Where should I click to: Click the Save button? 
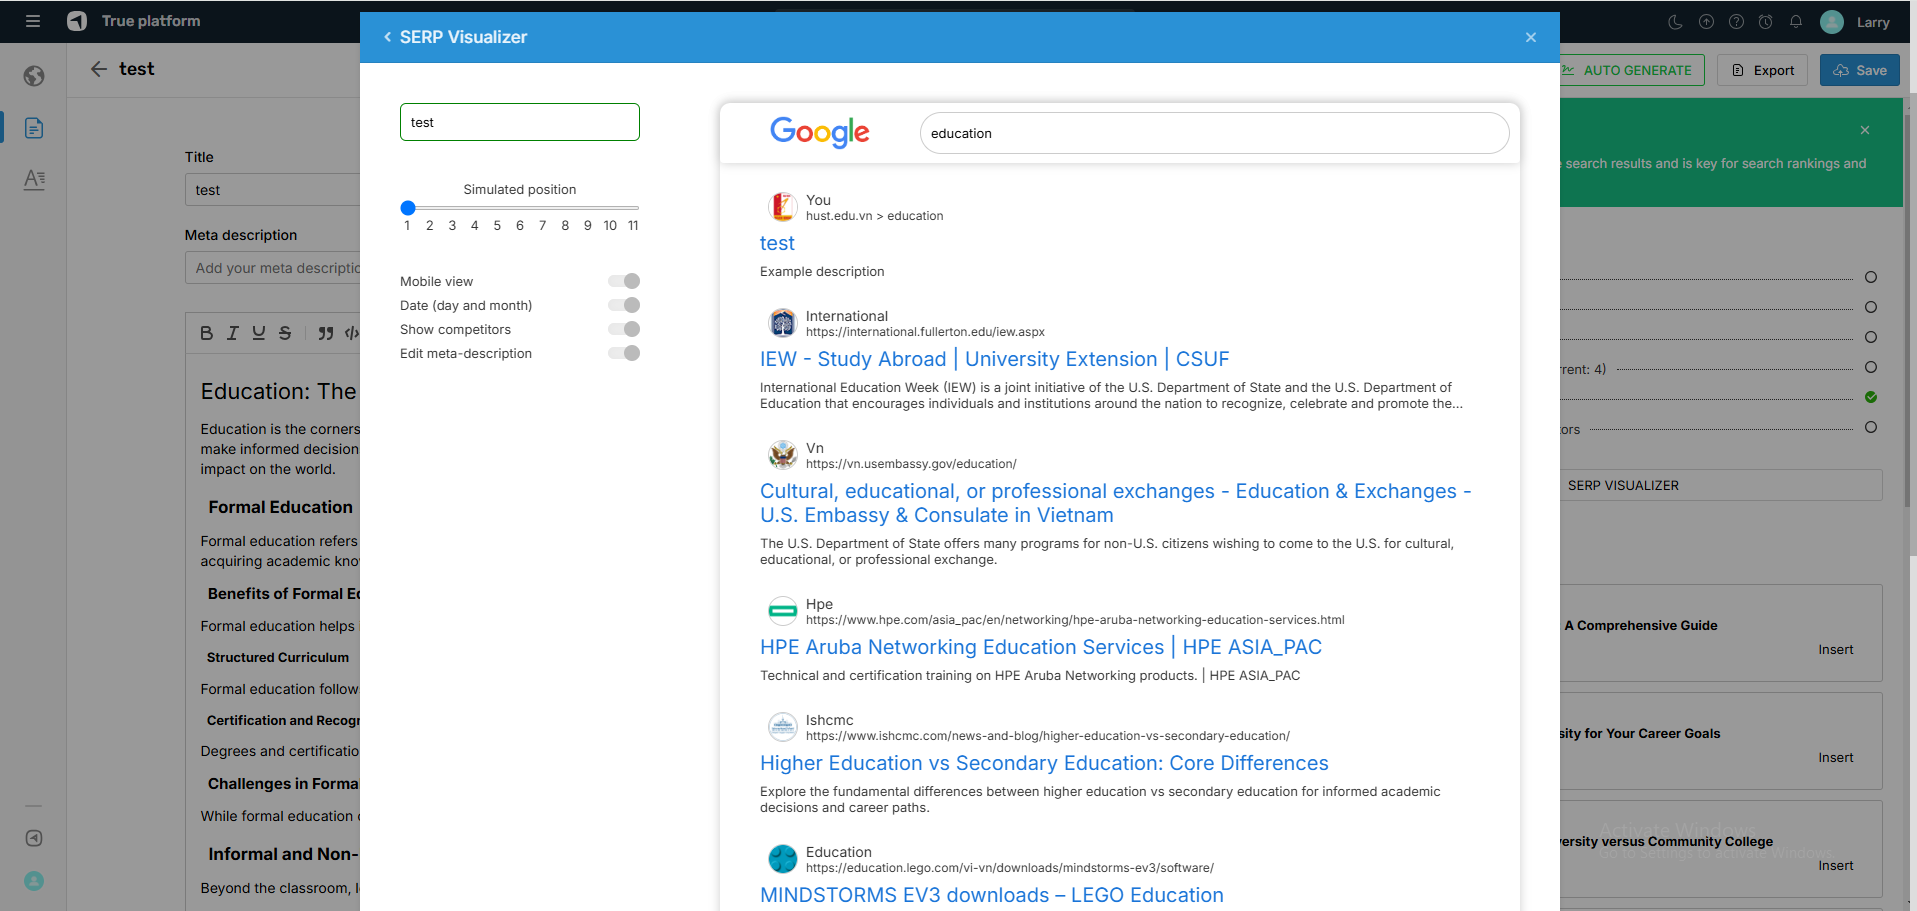click(x=1859, y=70)
